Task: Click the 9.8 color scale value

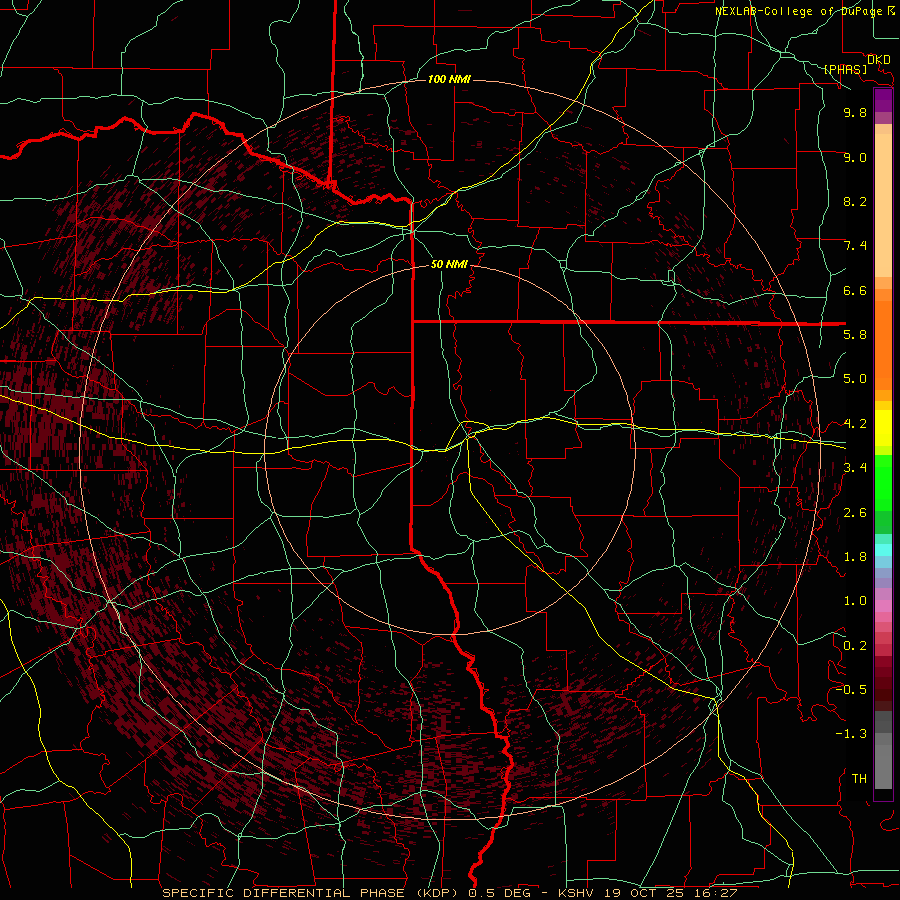Action: click(855, 112)
